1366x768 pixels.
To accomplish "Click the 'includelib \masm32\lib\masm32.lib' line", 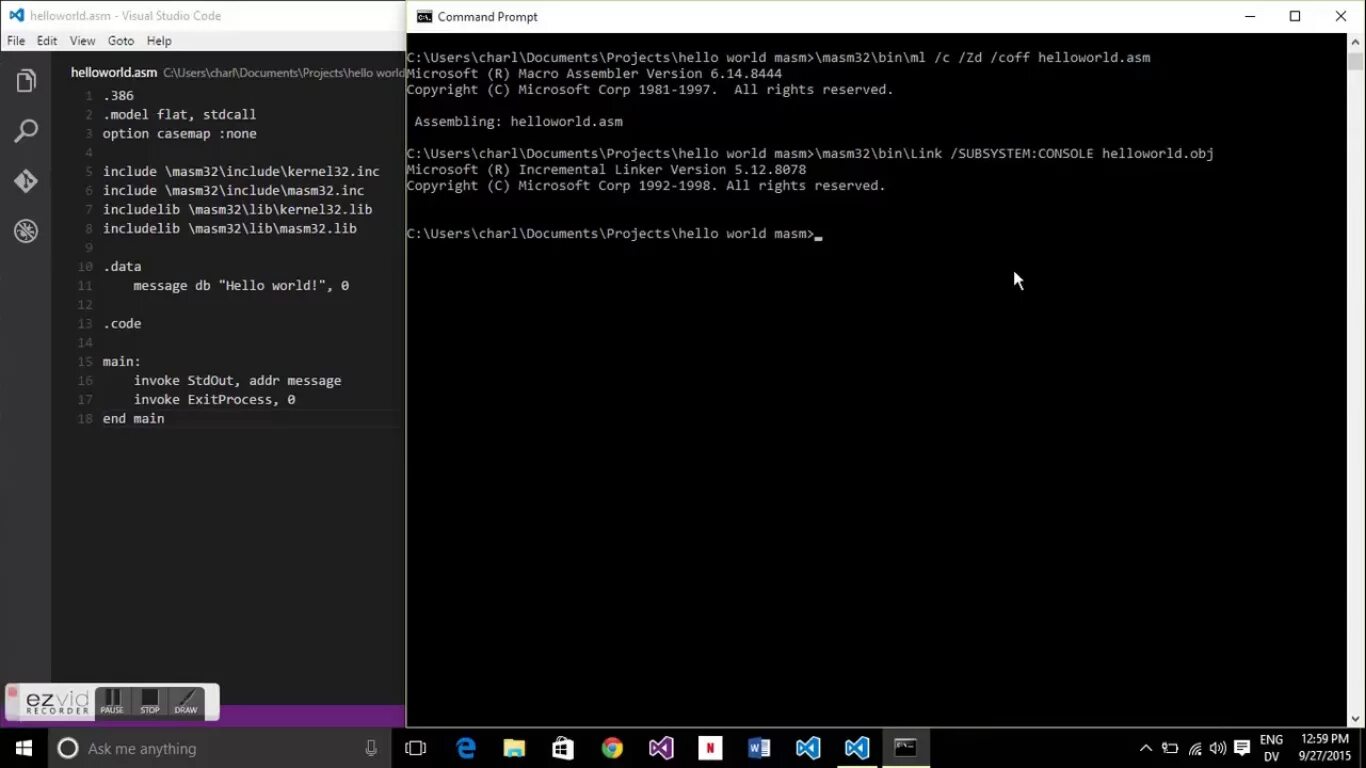I will (230, 229).
